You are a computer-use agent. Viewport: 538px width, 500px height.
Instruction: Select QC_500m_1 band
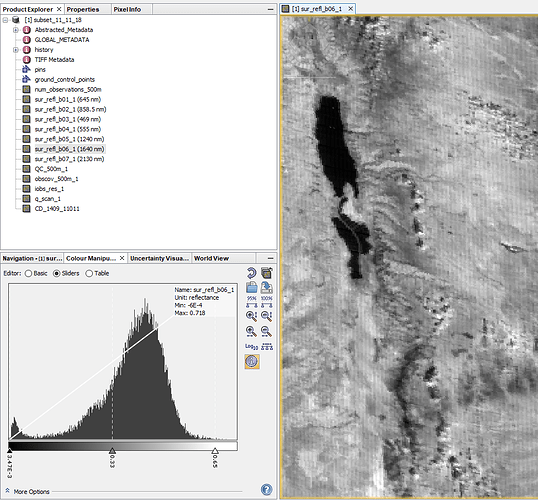[51, 170]
